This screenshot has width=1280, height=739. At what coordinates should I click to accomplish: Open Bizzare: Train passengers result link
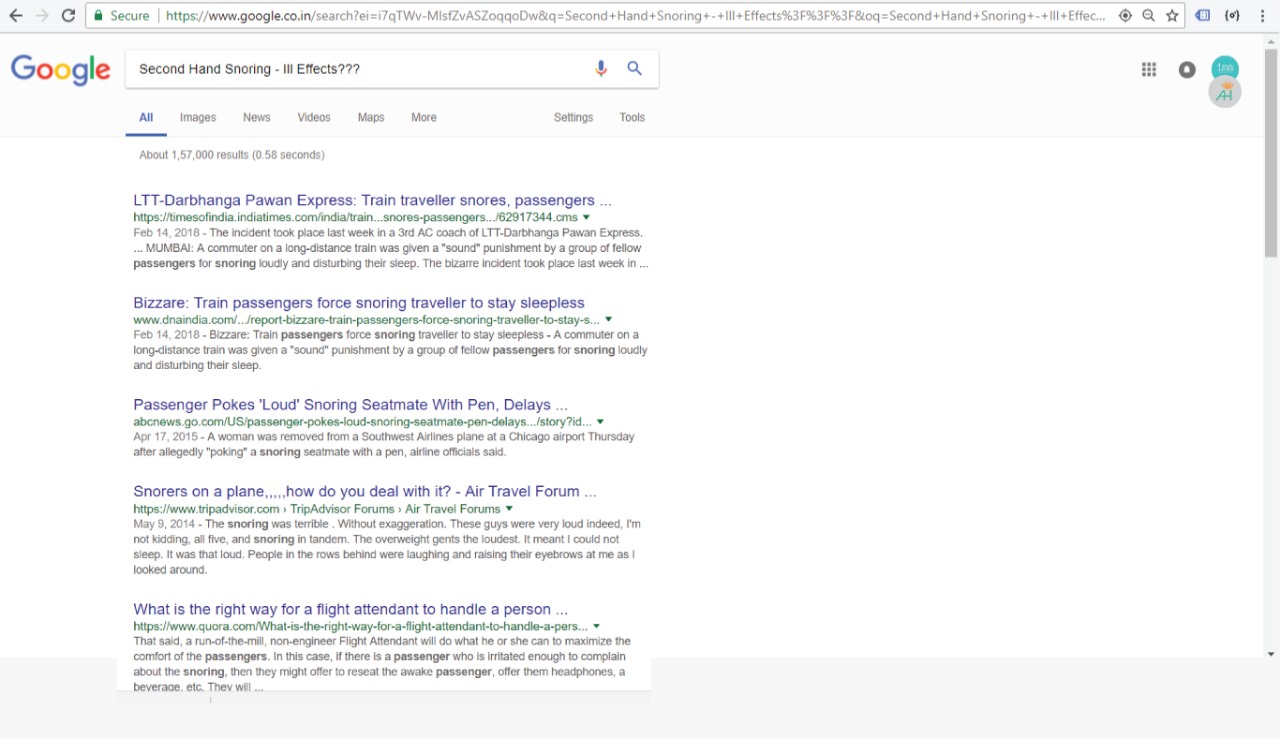[359, 302]
